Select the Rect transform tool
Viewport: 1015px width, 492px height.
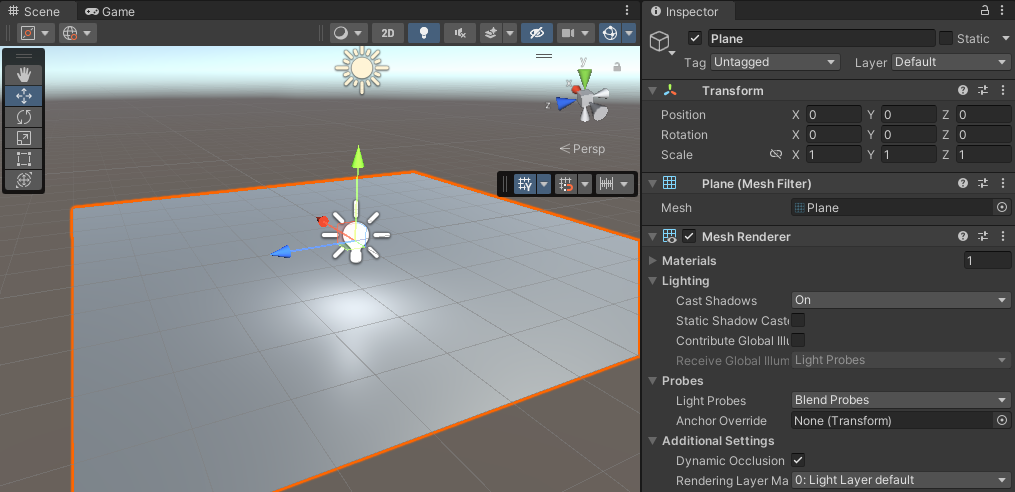tap(24, 159)
